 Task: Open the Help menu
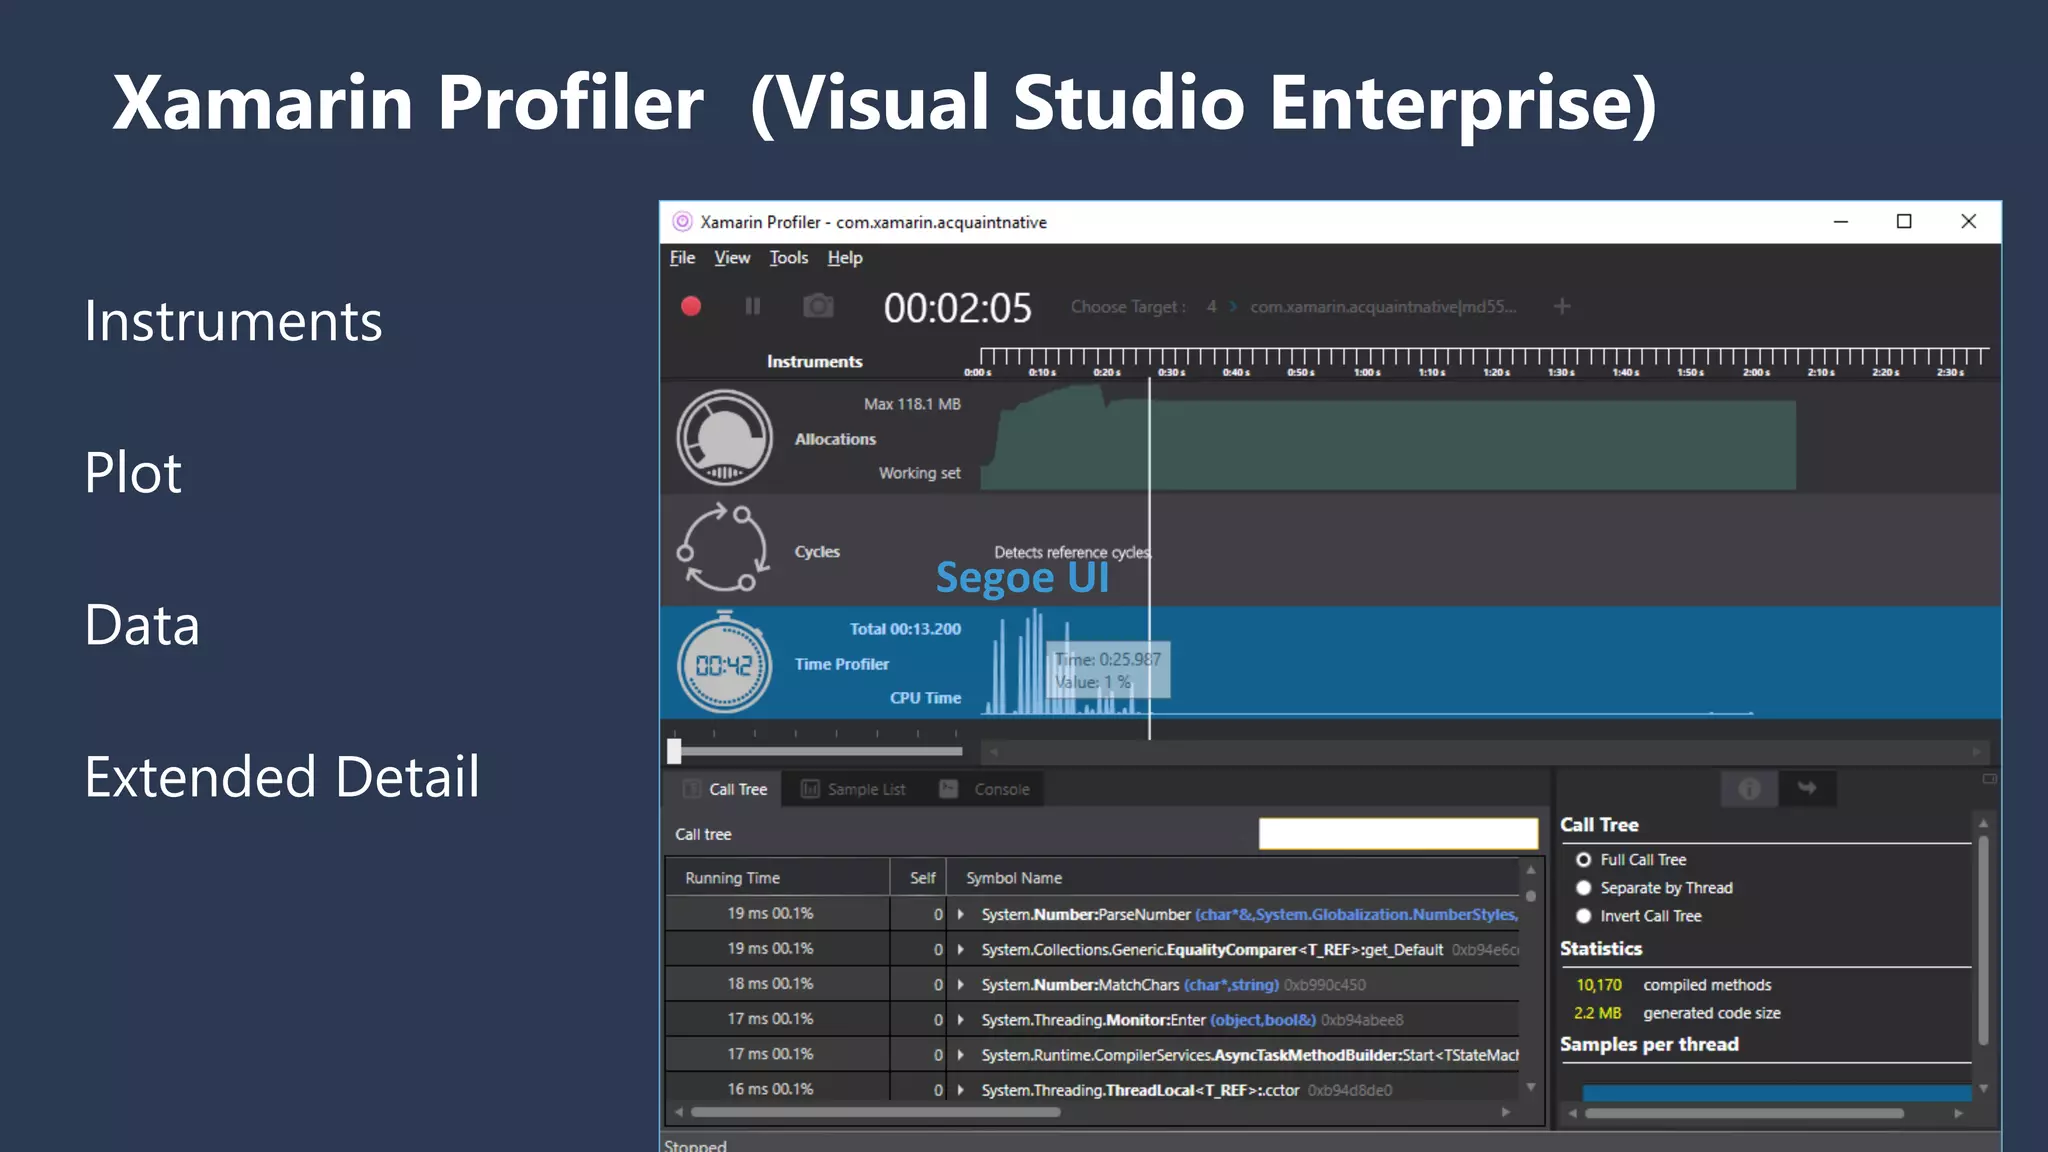click(845, 258)
